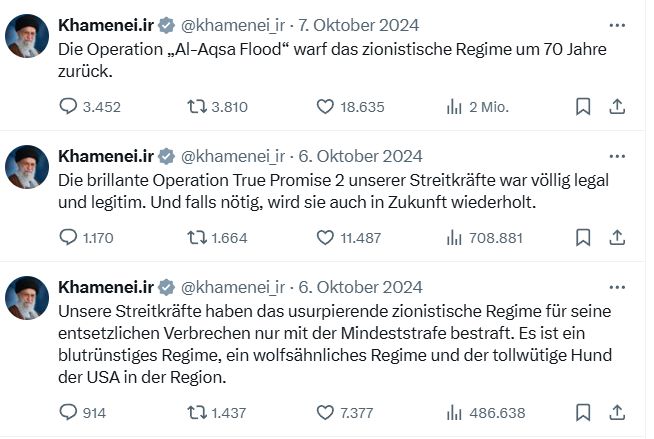The image size is (654, 439).
Task: Open view stats showing 708.881
Action: [454, 237]
